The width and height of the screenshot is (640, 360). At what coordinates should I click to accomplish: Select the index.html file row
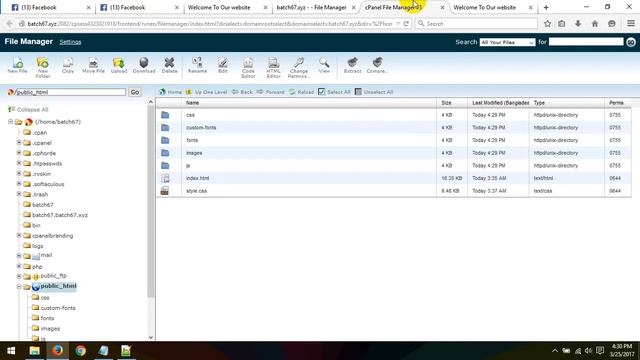coord(393,178)
